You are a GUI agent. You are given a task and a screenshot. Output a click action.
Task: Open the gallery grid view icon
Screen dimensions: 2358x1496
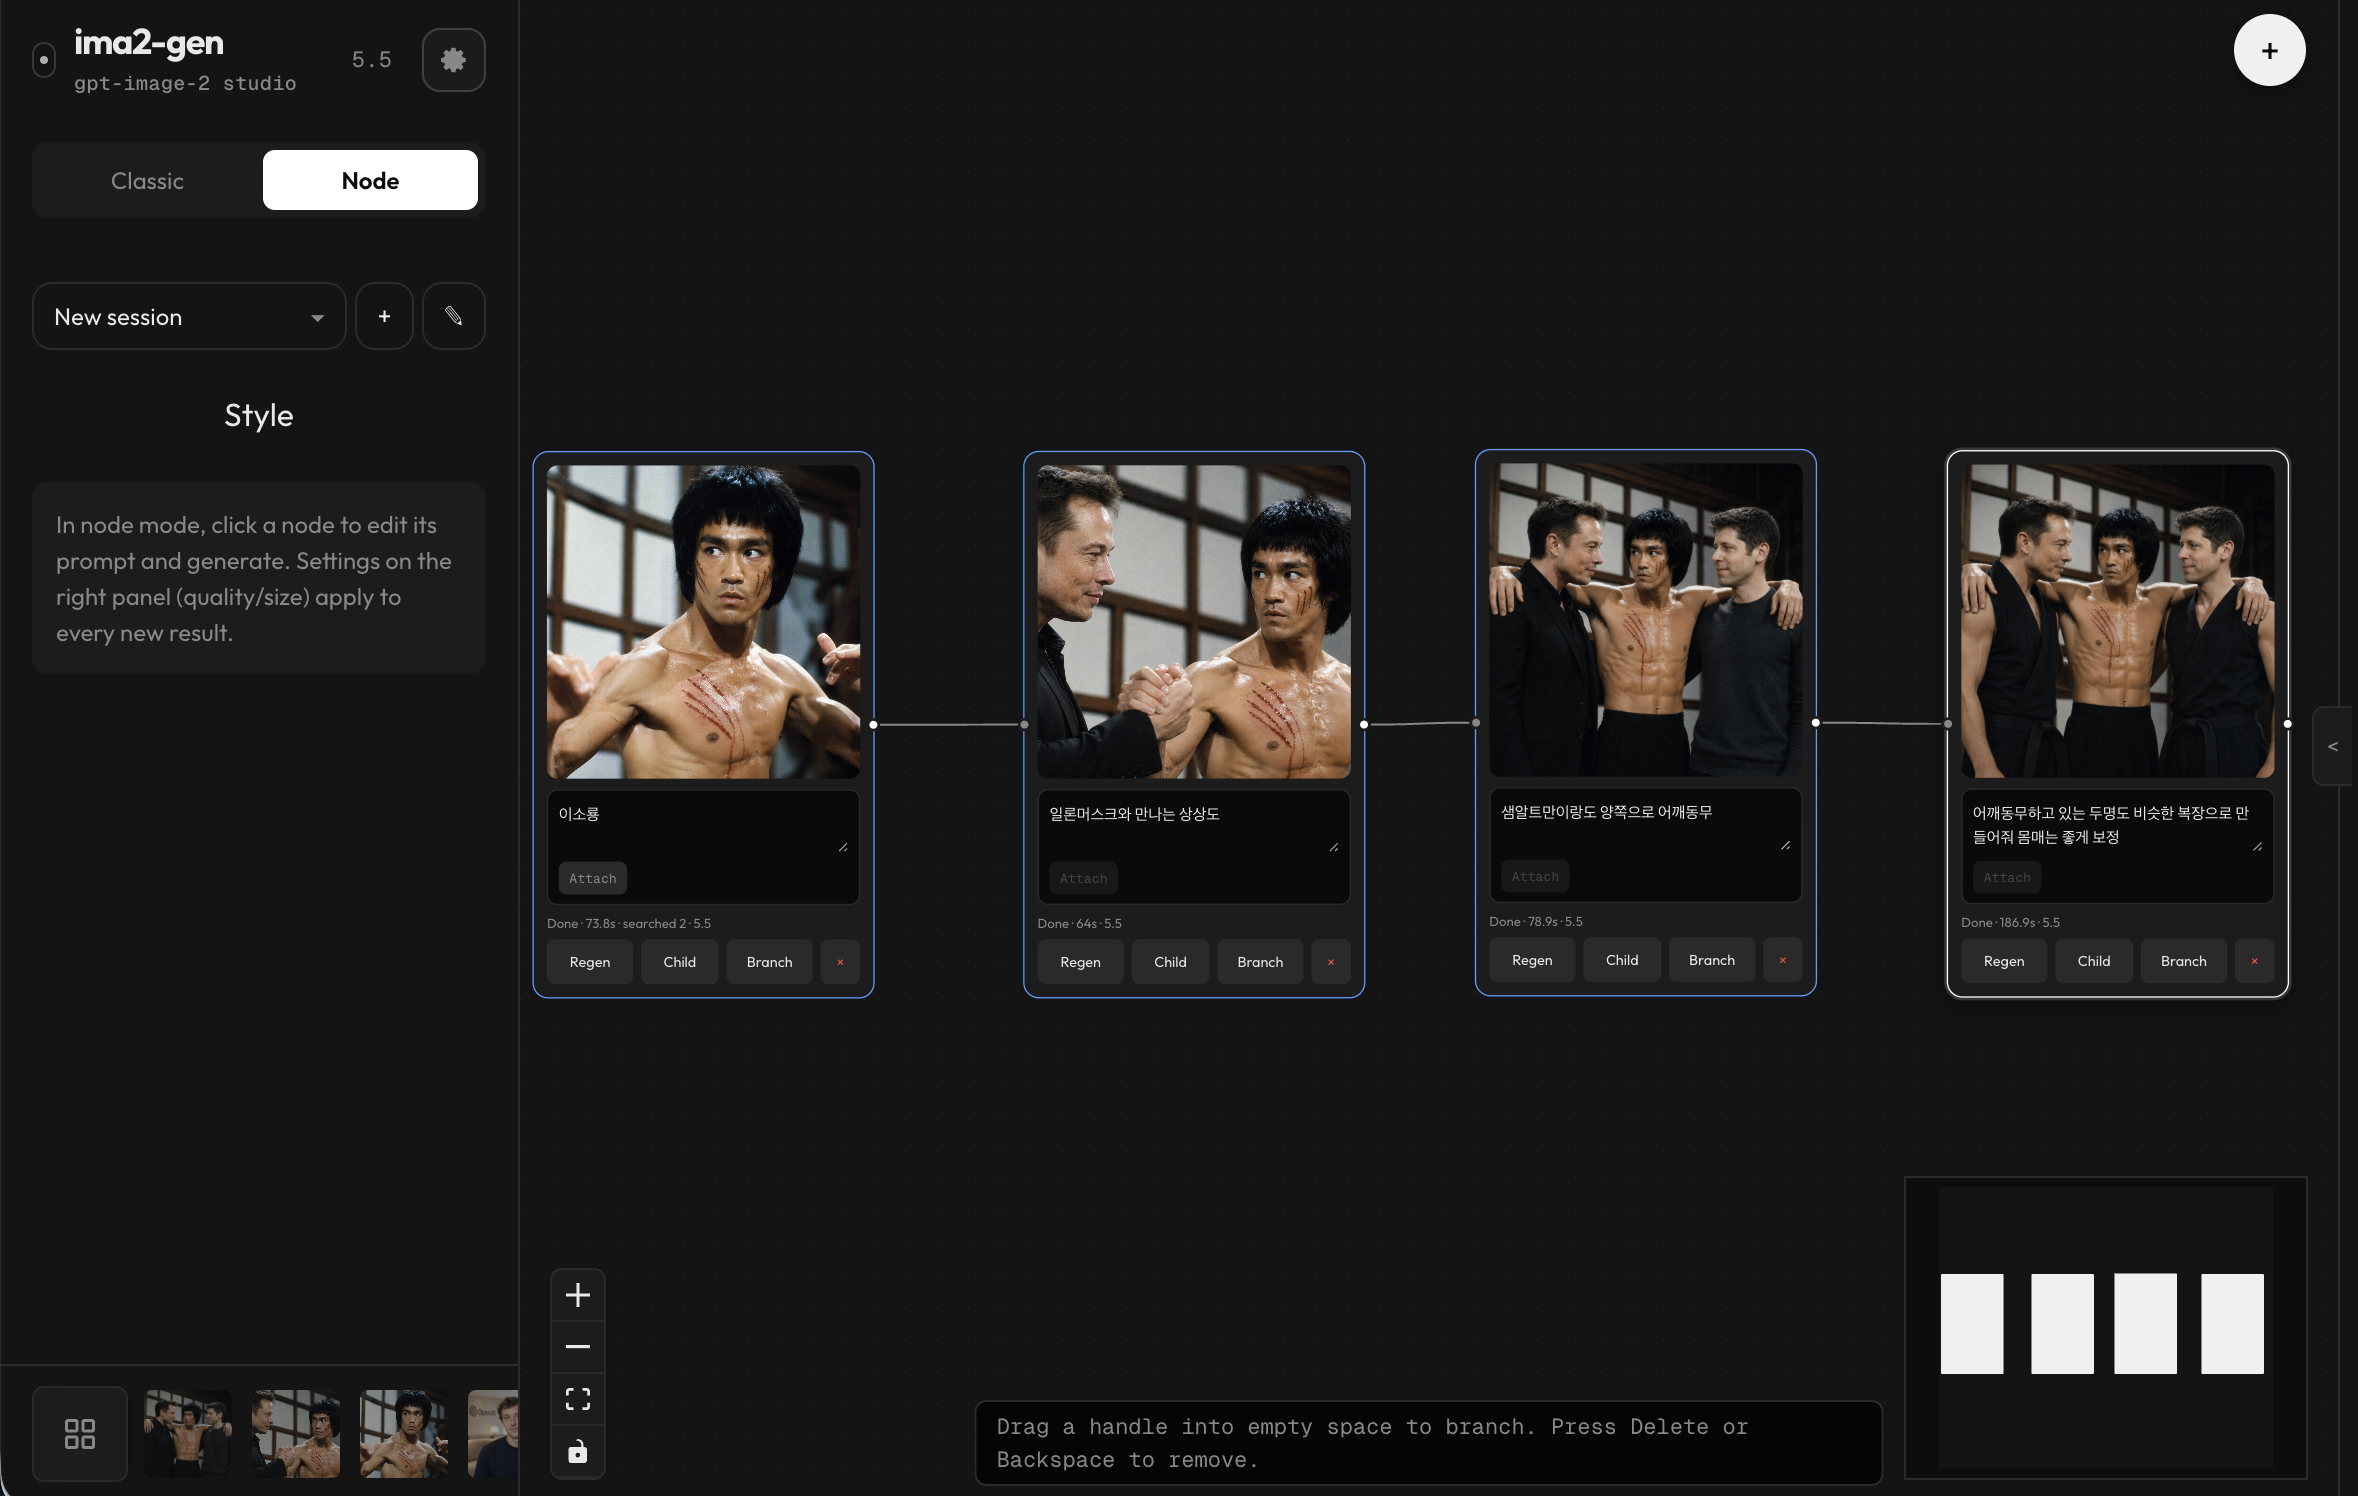(80, 1433)
